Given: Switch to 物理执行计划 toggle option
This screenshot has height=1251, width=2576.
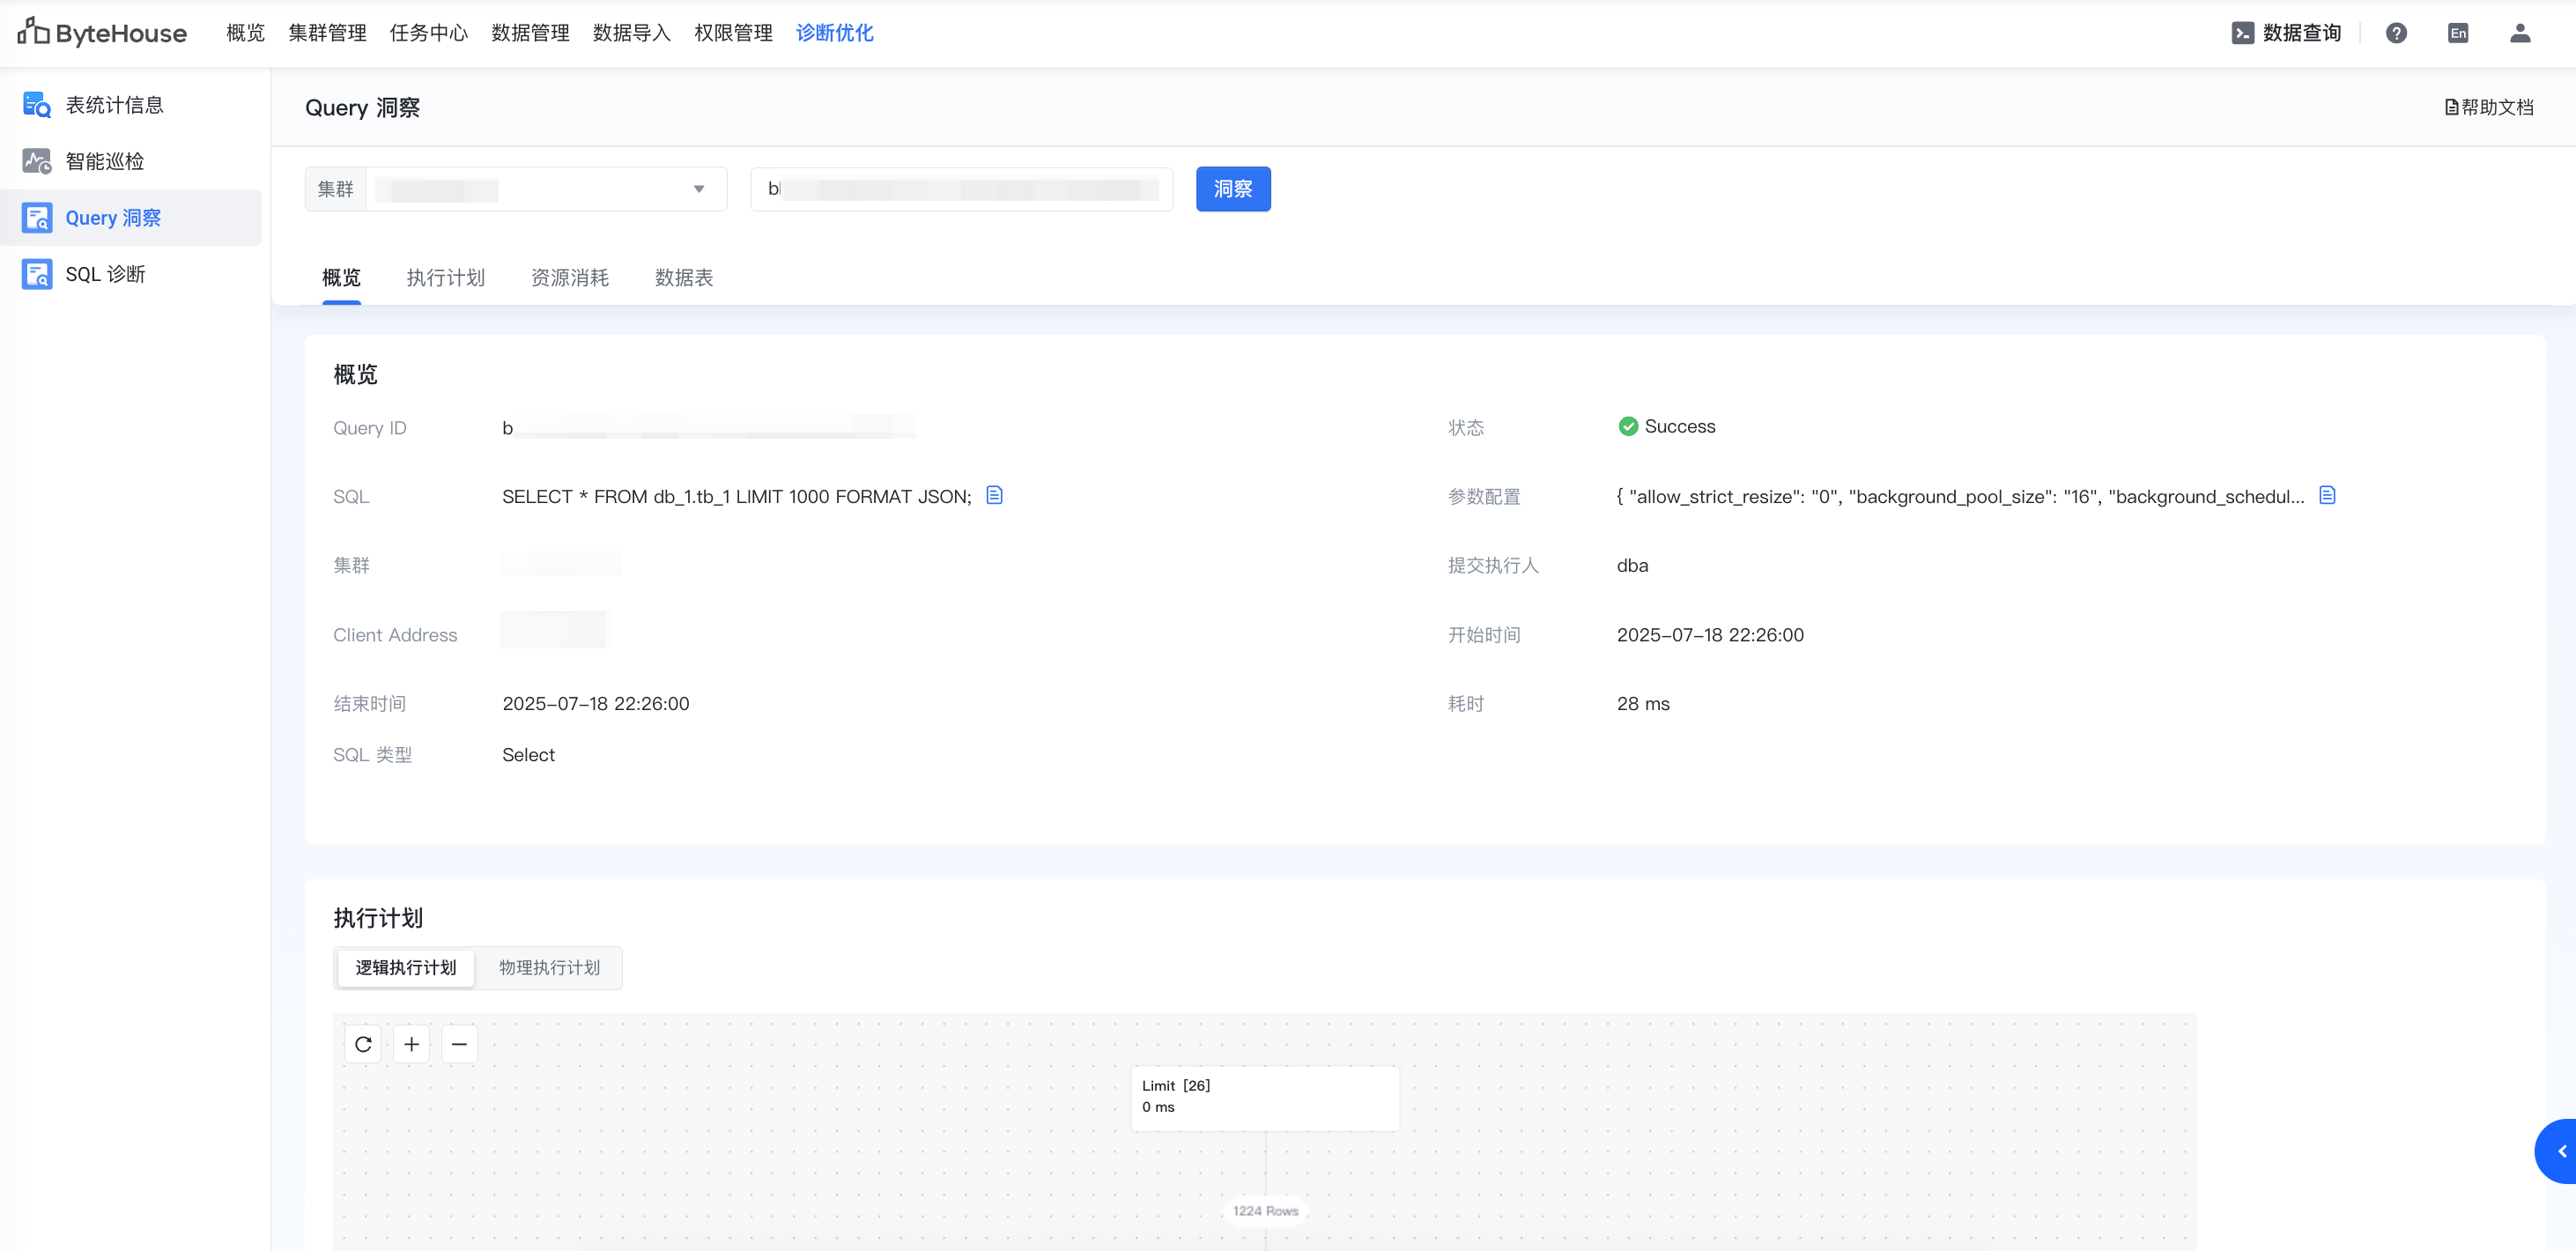Looking at the screenshot, I should click(549, 967).
